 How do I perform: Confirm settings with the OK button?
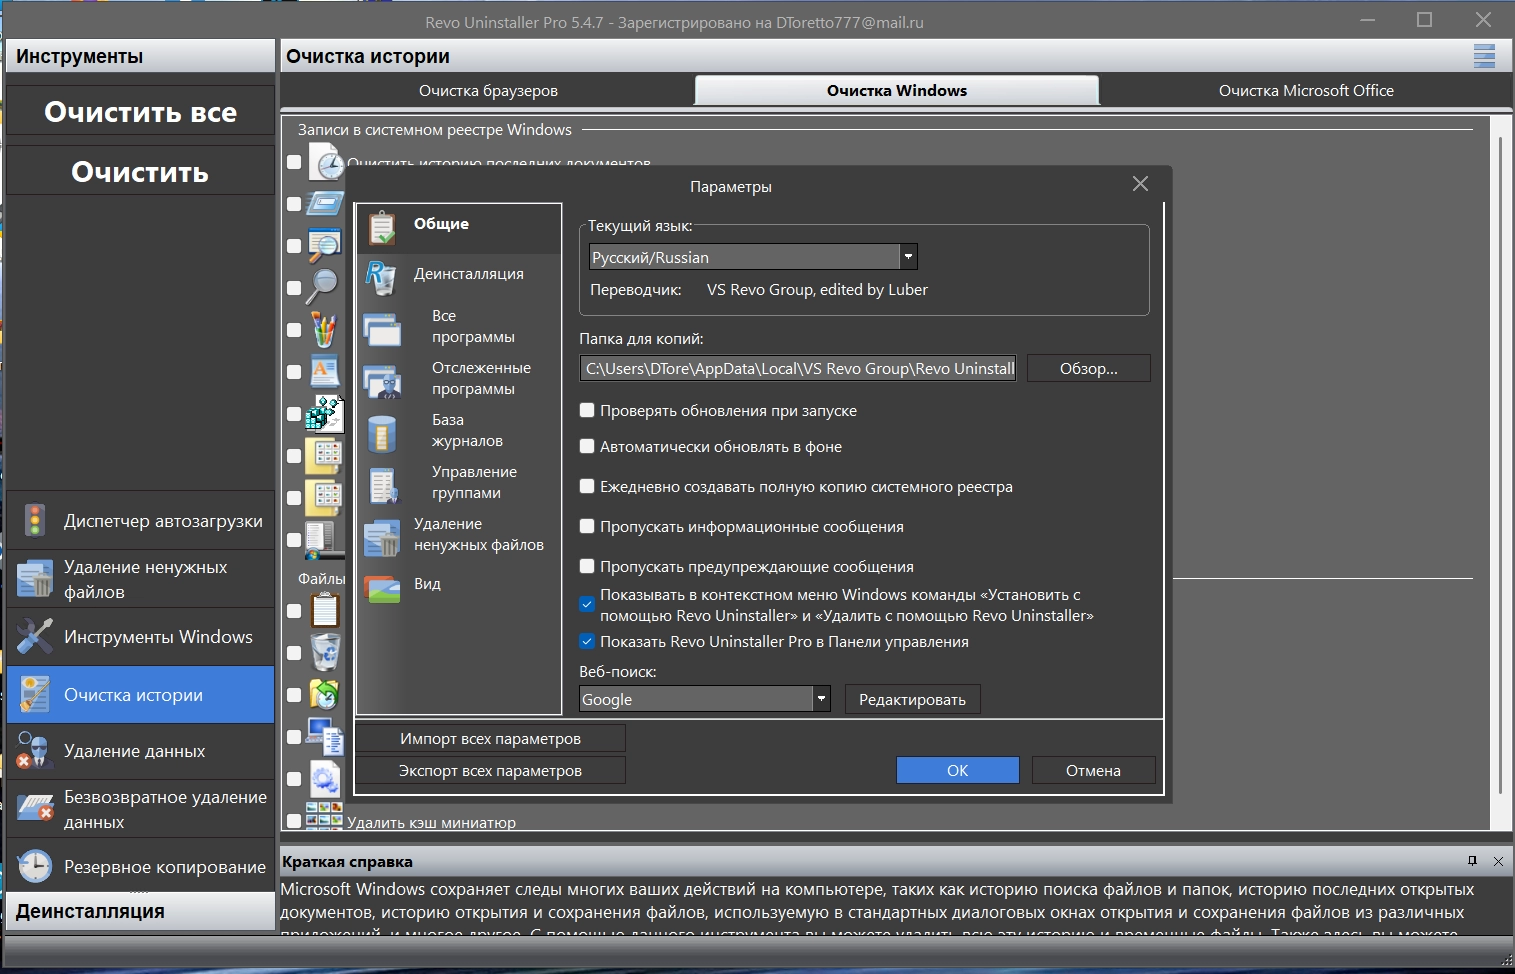pos(957,770)
